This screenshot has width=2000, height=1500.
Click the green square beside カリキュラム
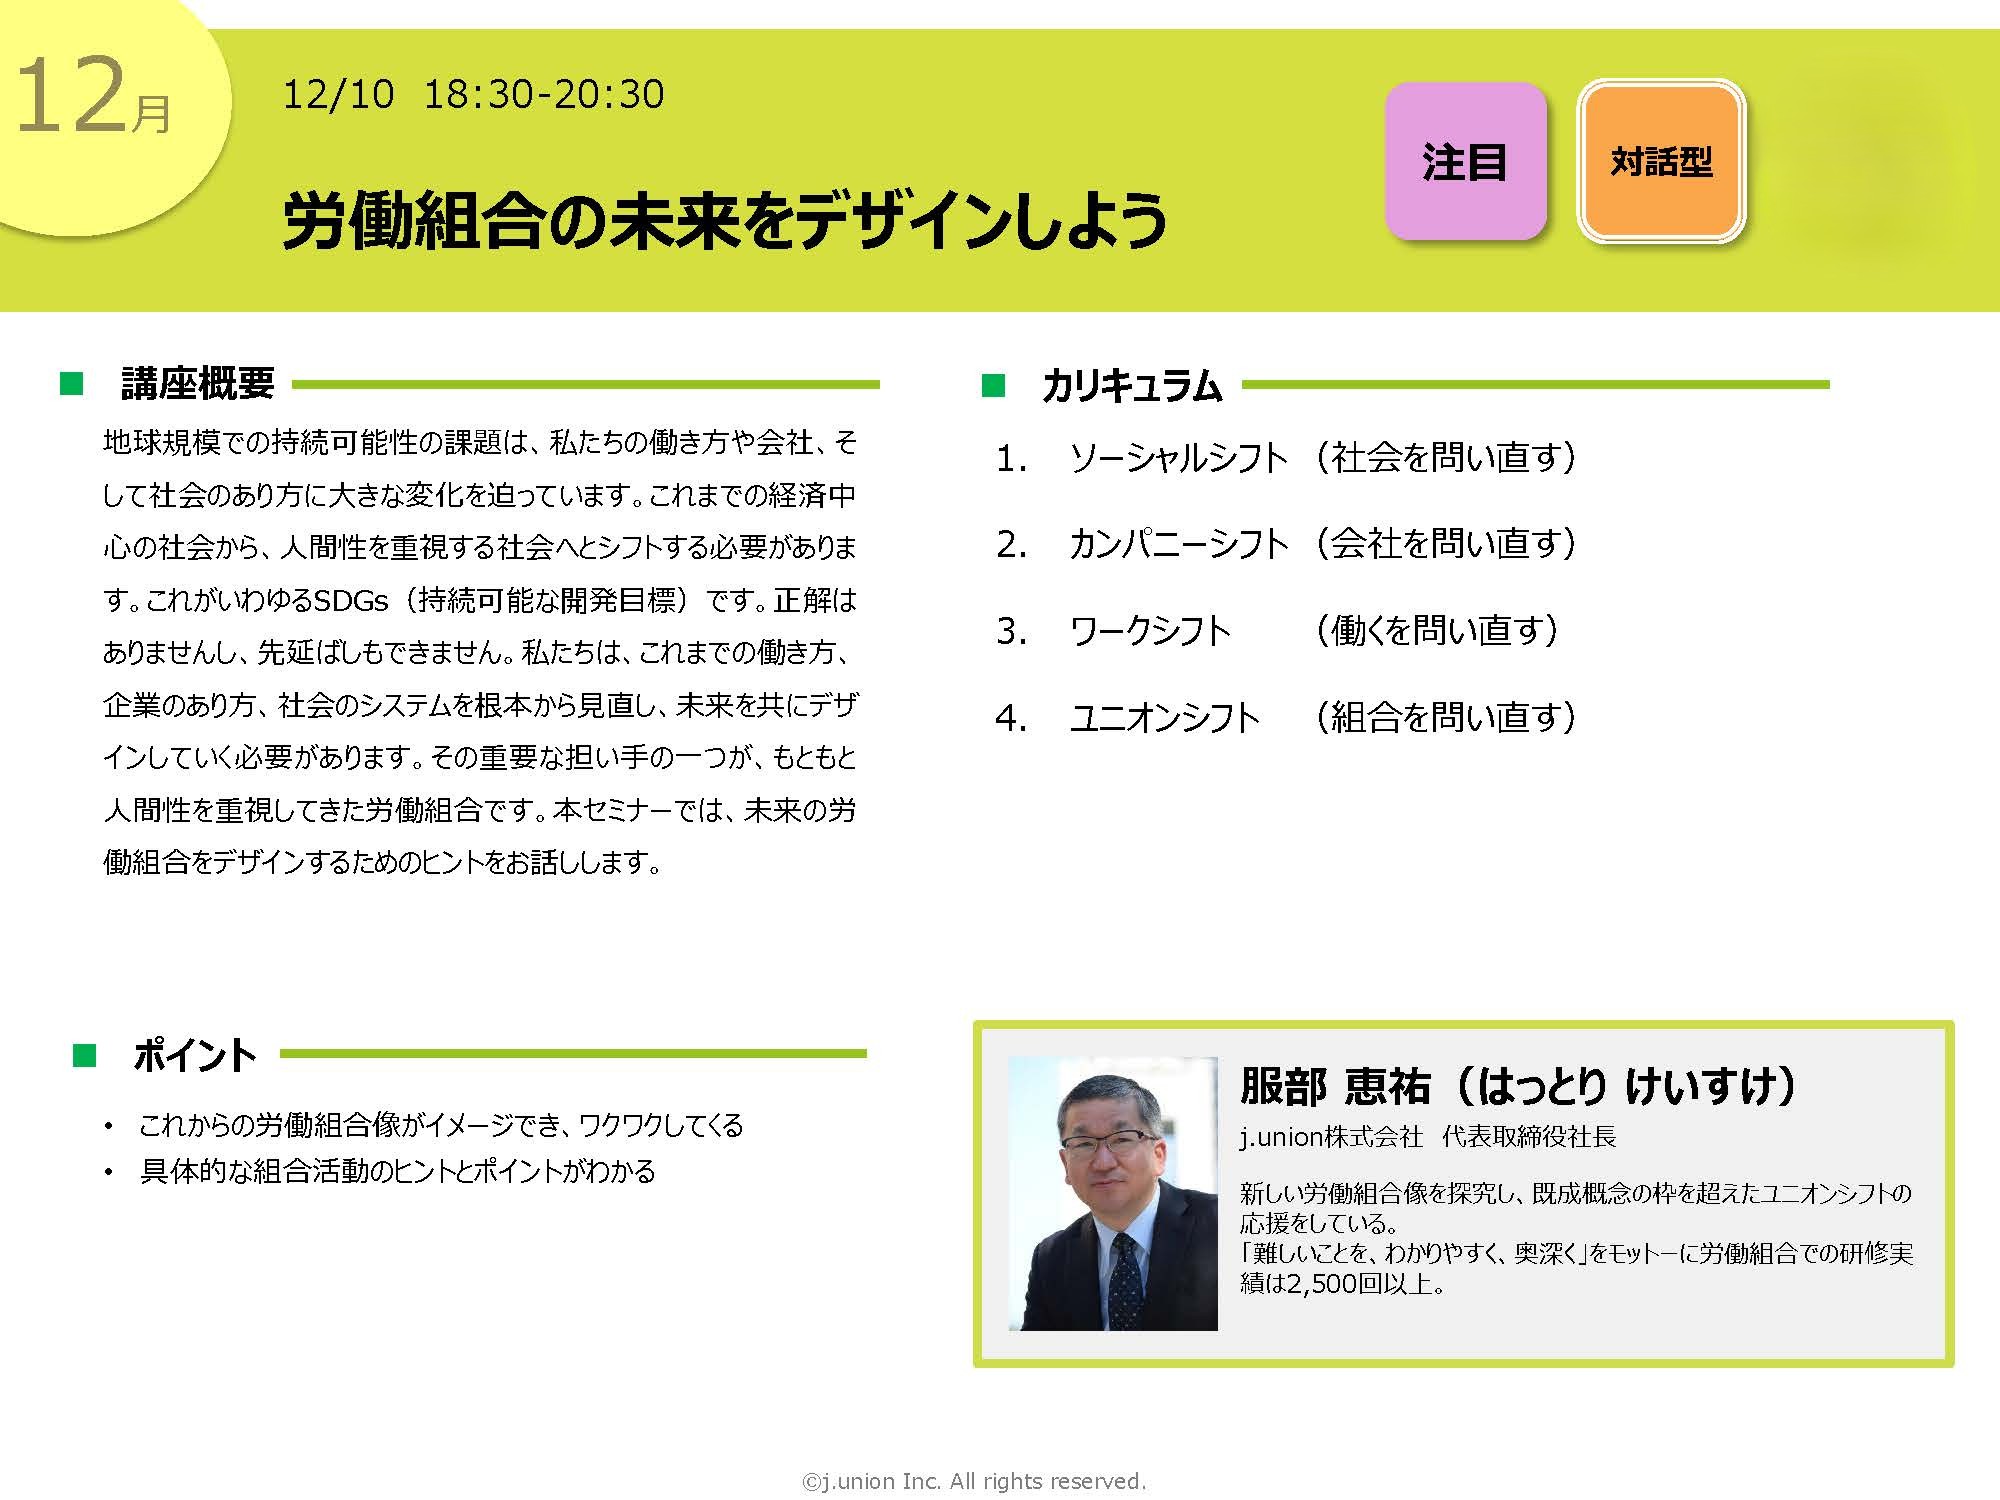pos(993,385)
